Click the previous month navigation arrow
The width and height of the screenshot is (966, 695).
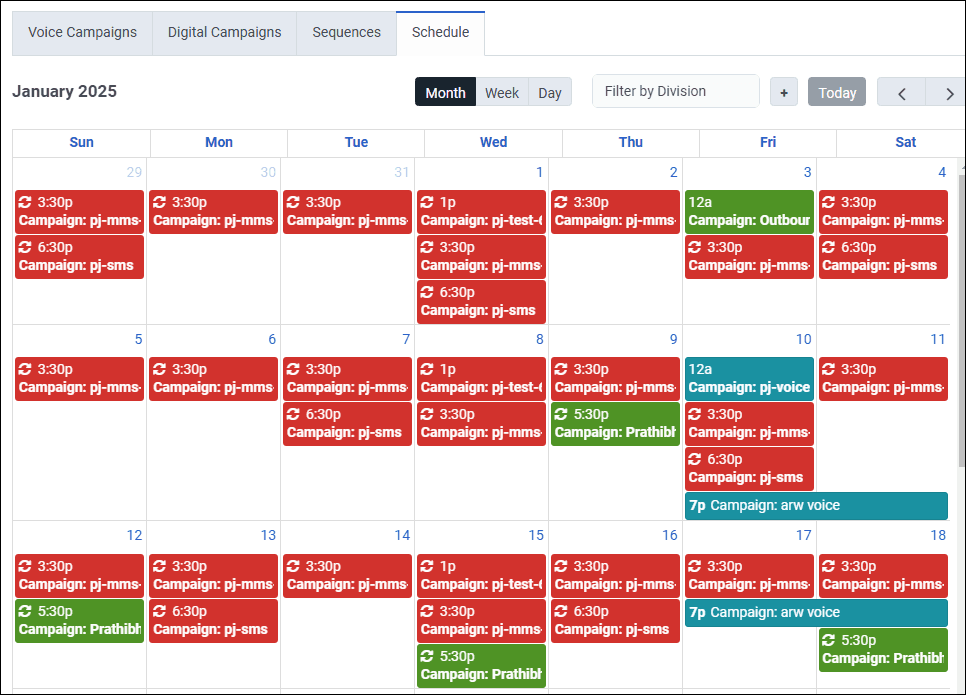(x=901, y=92)
